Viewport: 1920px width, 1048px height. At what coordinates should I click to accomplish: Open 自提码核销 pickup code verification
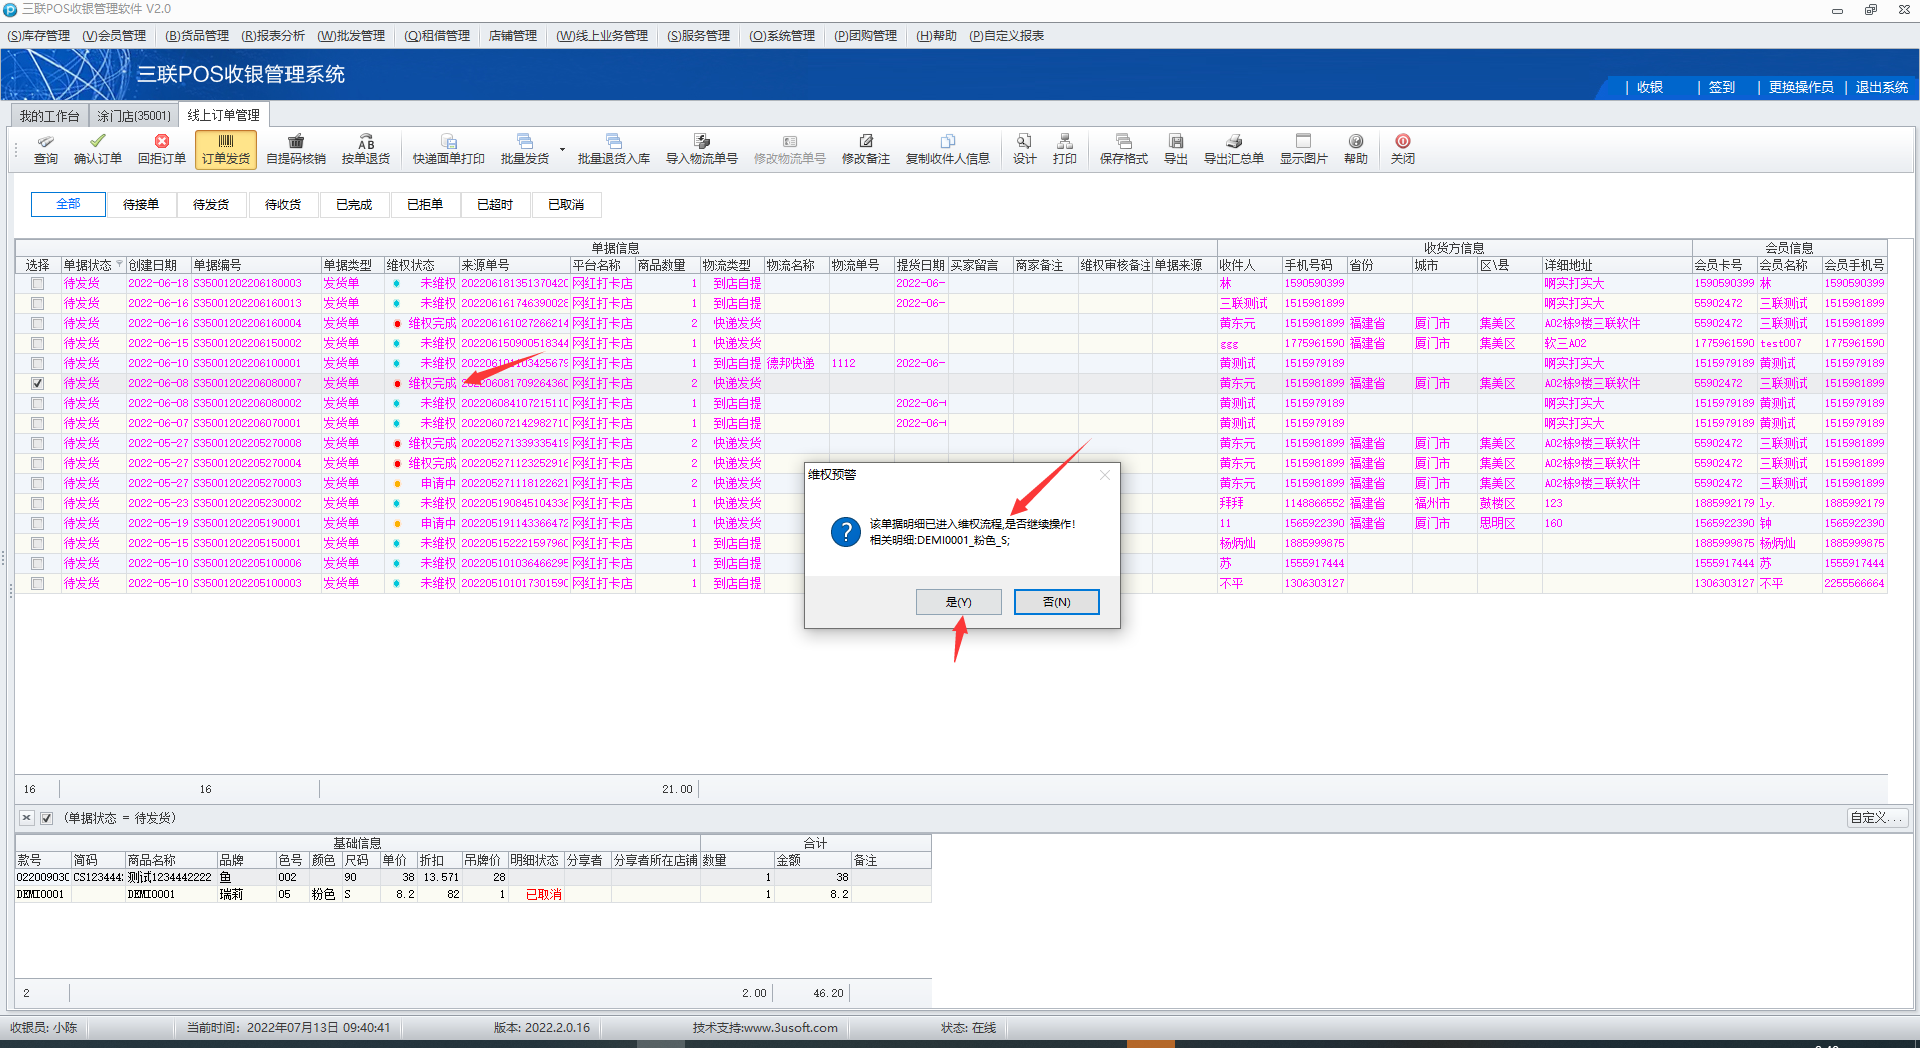(296, 150)
